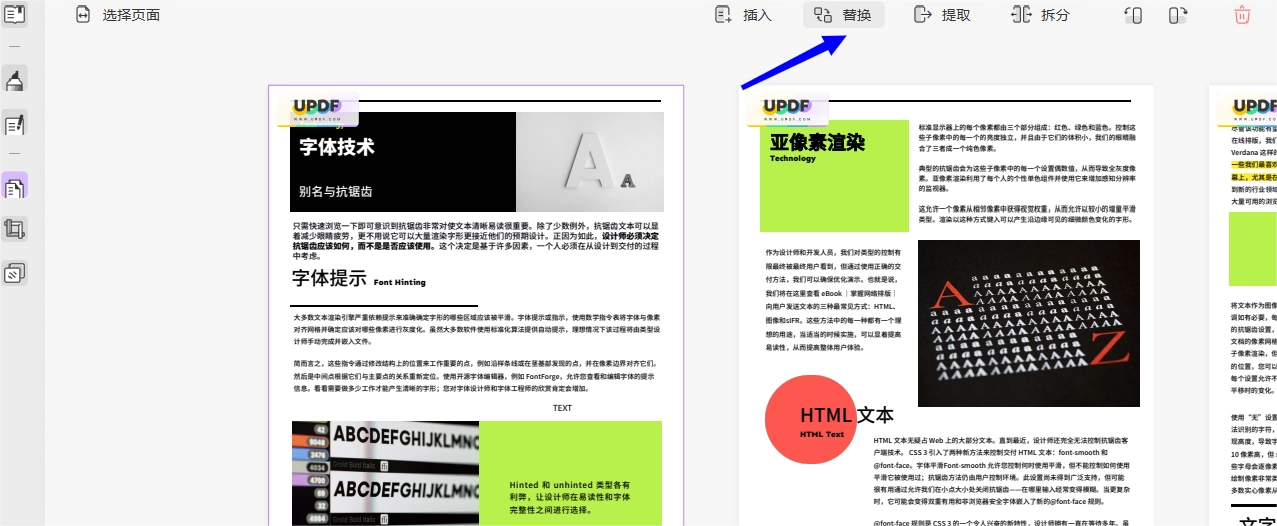Select the highlighter Comment tool
The image size is (1277, 526).
pyautogui.click(x=15, y=80)
